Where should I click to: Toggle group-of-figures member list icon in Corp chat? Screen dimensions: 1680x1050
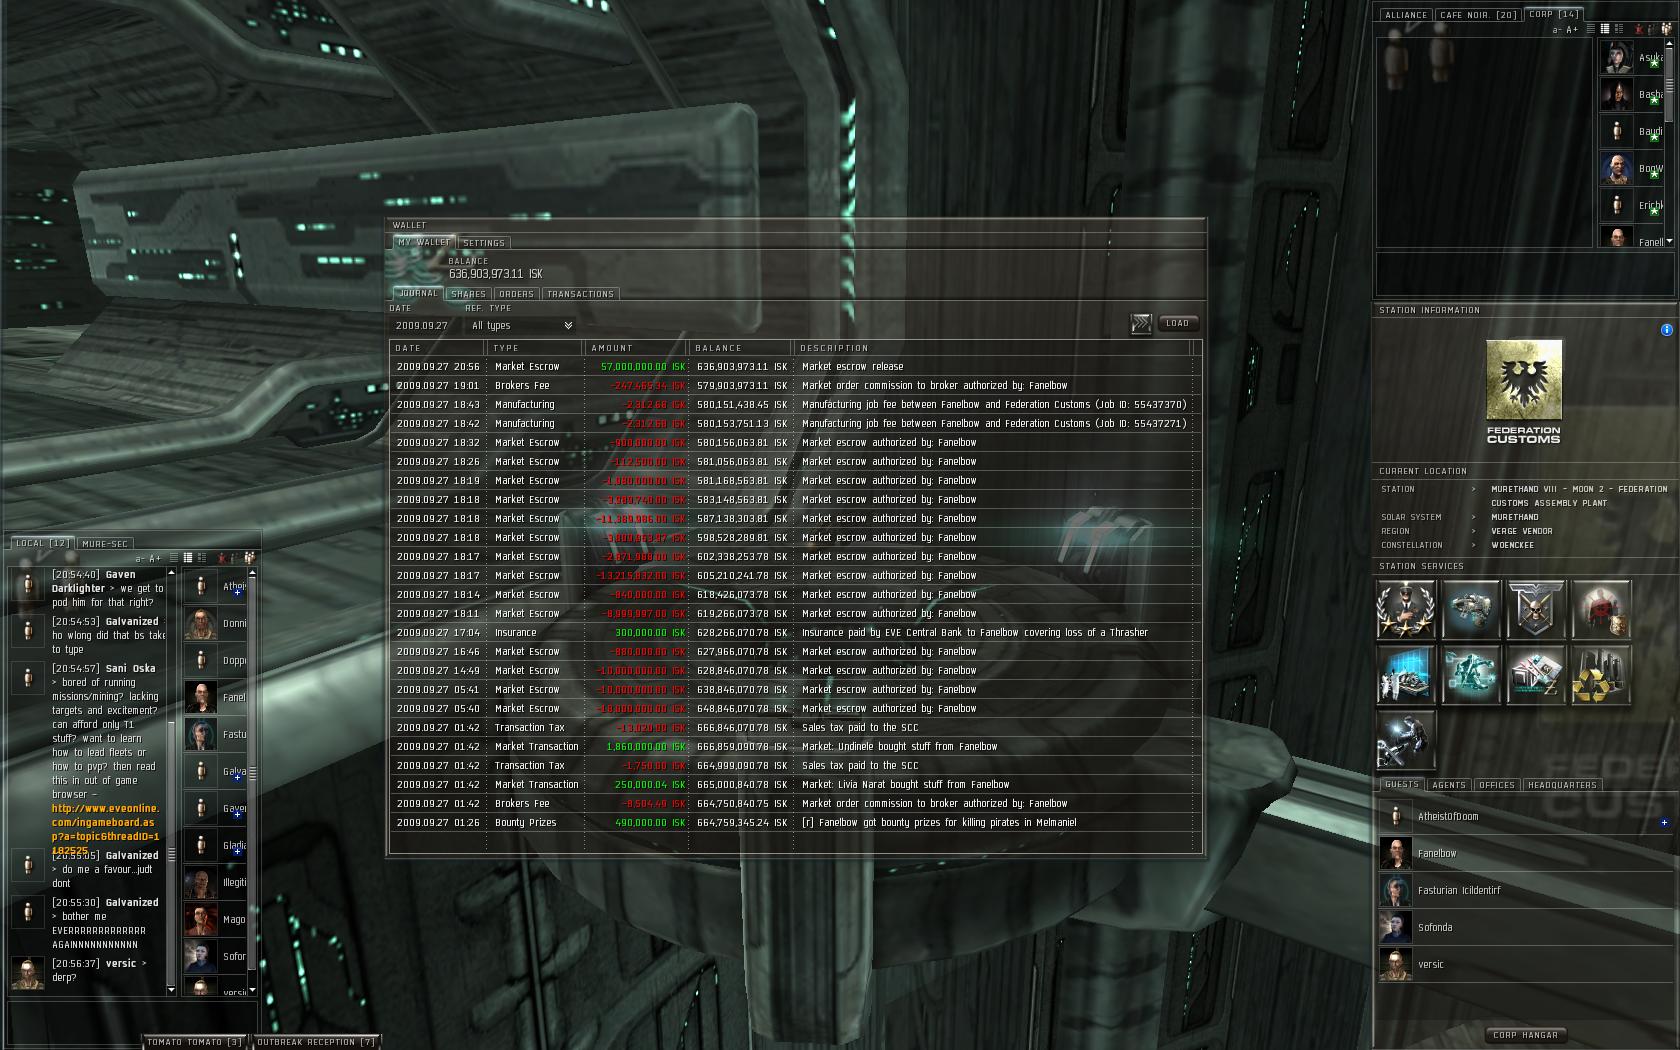(x=1666, y=29)
